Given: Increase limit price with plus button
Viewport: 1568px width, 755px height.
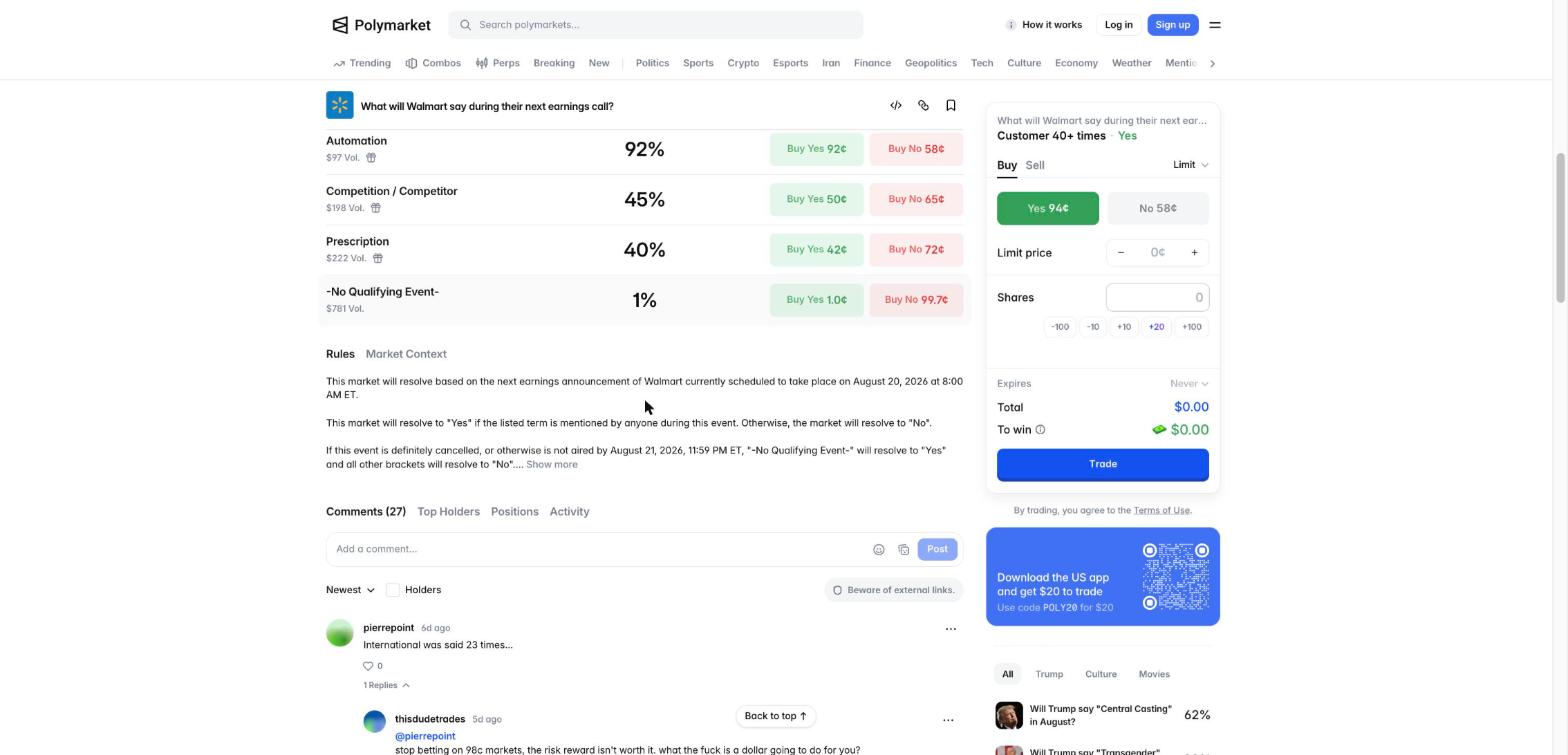Looking at the screenshot, I should click(x=1194, y=253).
